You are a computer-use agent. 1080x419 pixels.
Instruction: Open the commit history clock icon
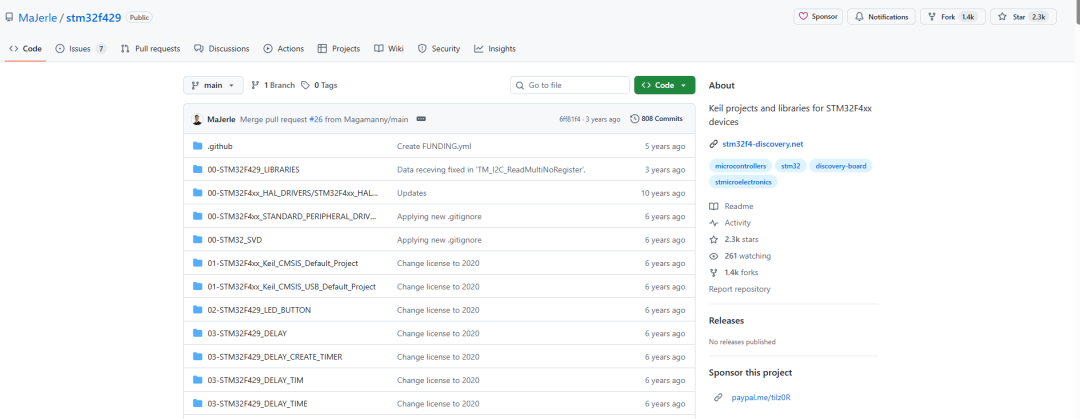click(634, 119)
